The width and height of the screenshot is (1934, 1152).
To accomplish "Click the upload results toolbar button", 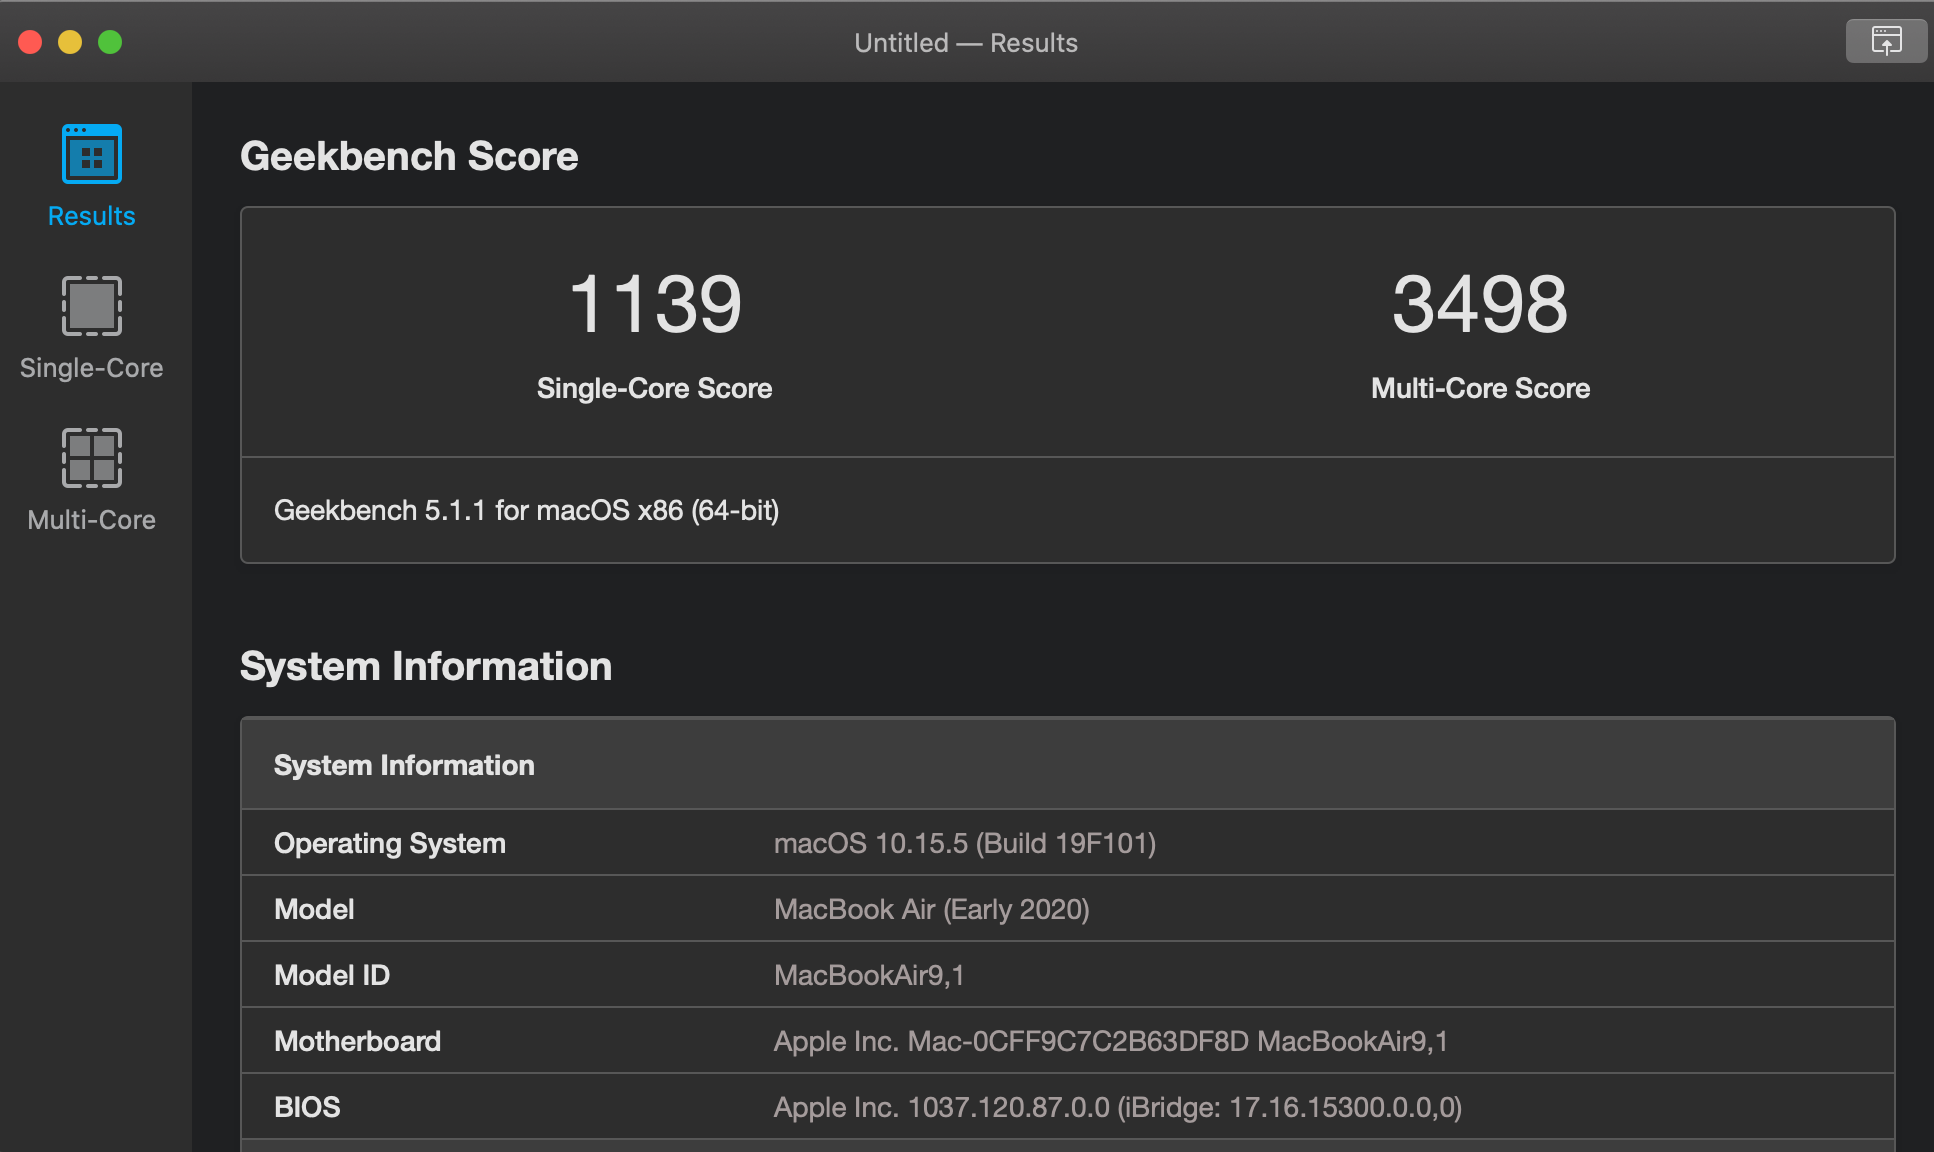I will coord(1886,41).
